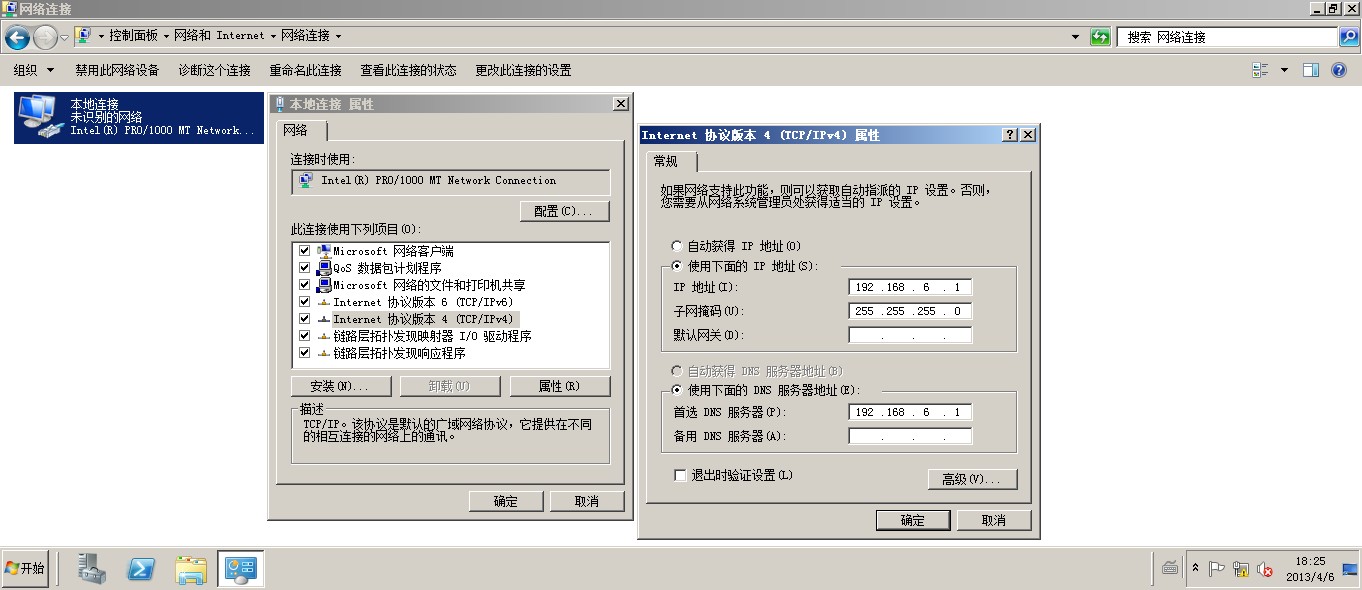Click the control panel icon in address bar

click(x=84, y=36)
